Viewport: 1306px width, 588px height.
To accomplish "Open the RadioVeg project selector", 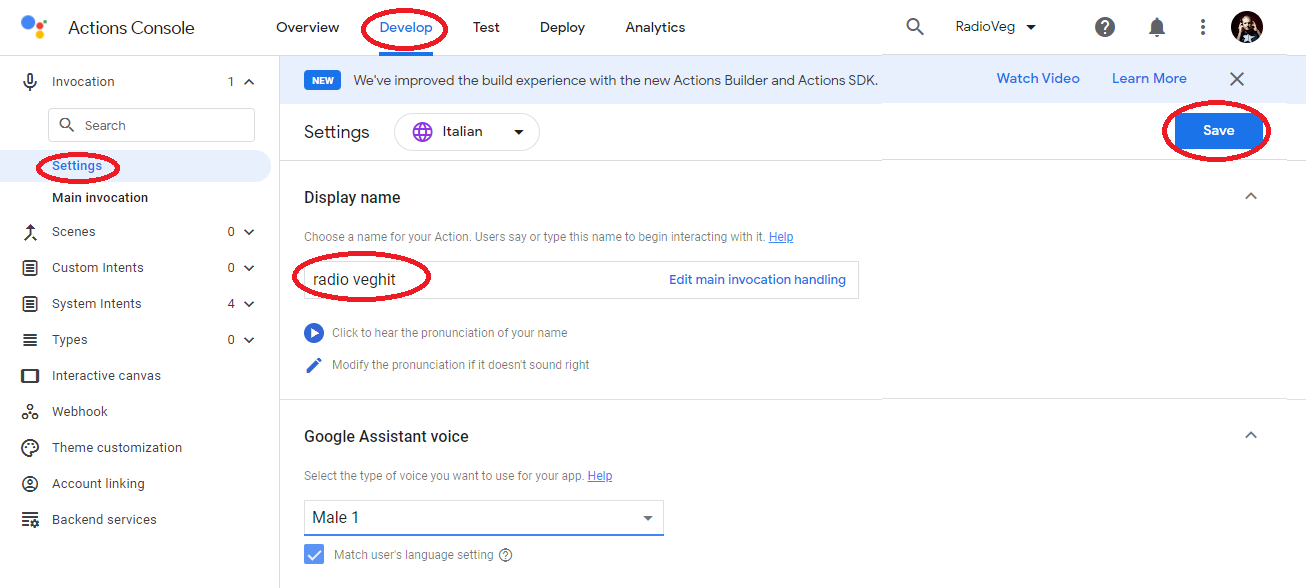I will (995, 27).
